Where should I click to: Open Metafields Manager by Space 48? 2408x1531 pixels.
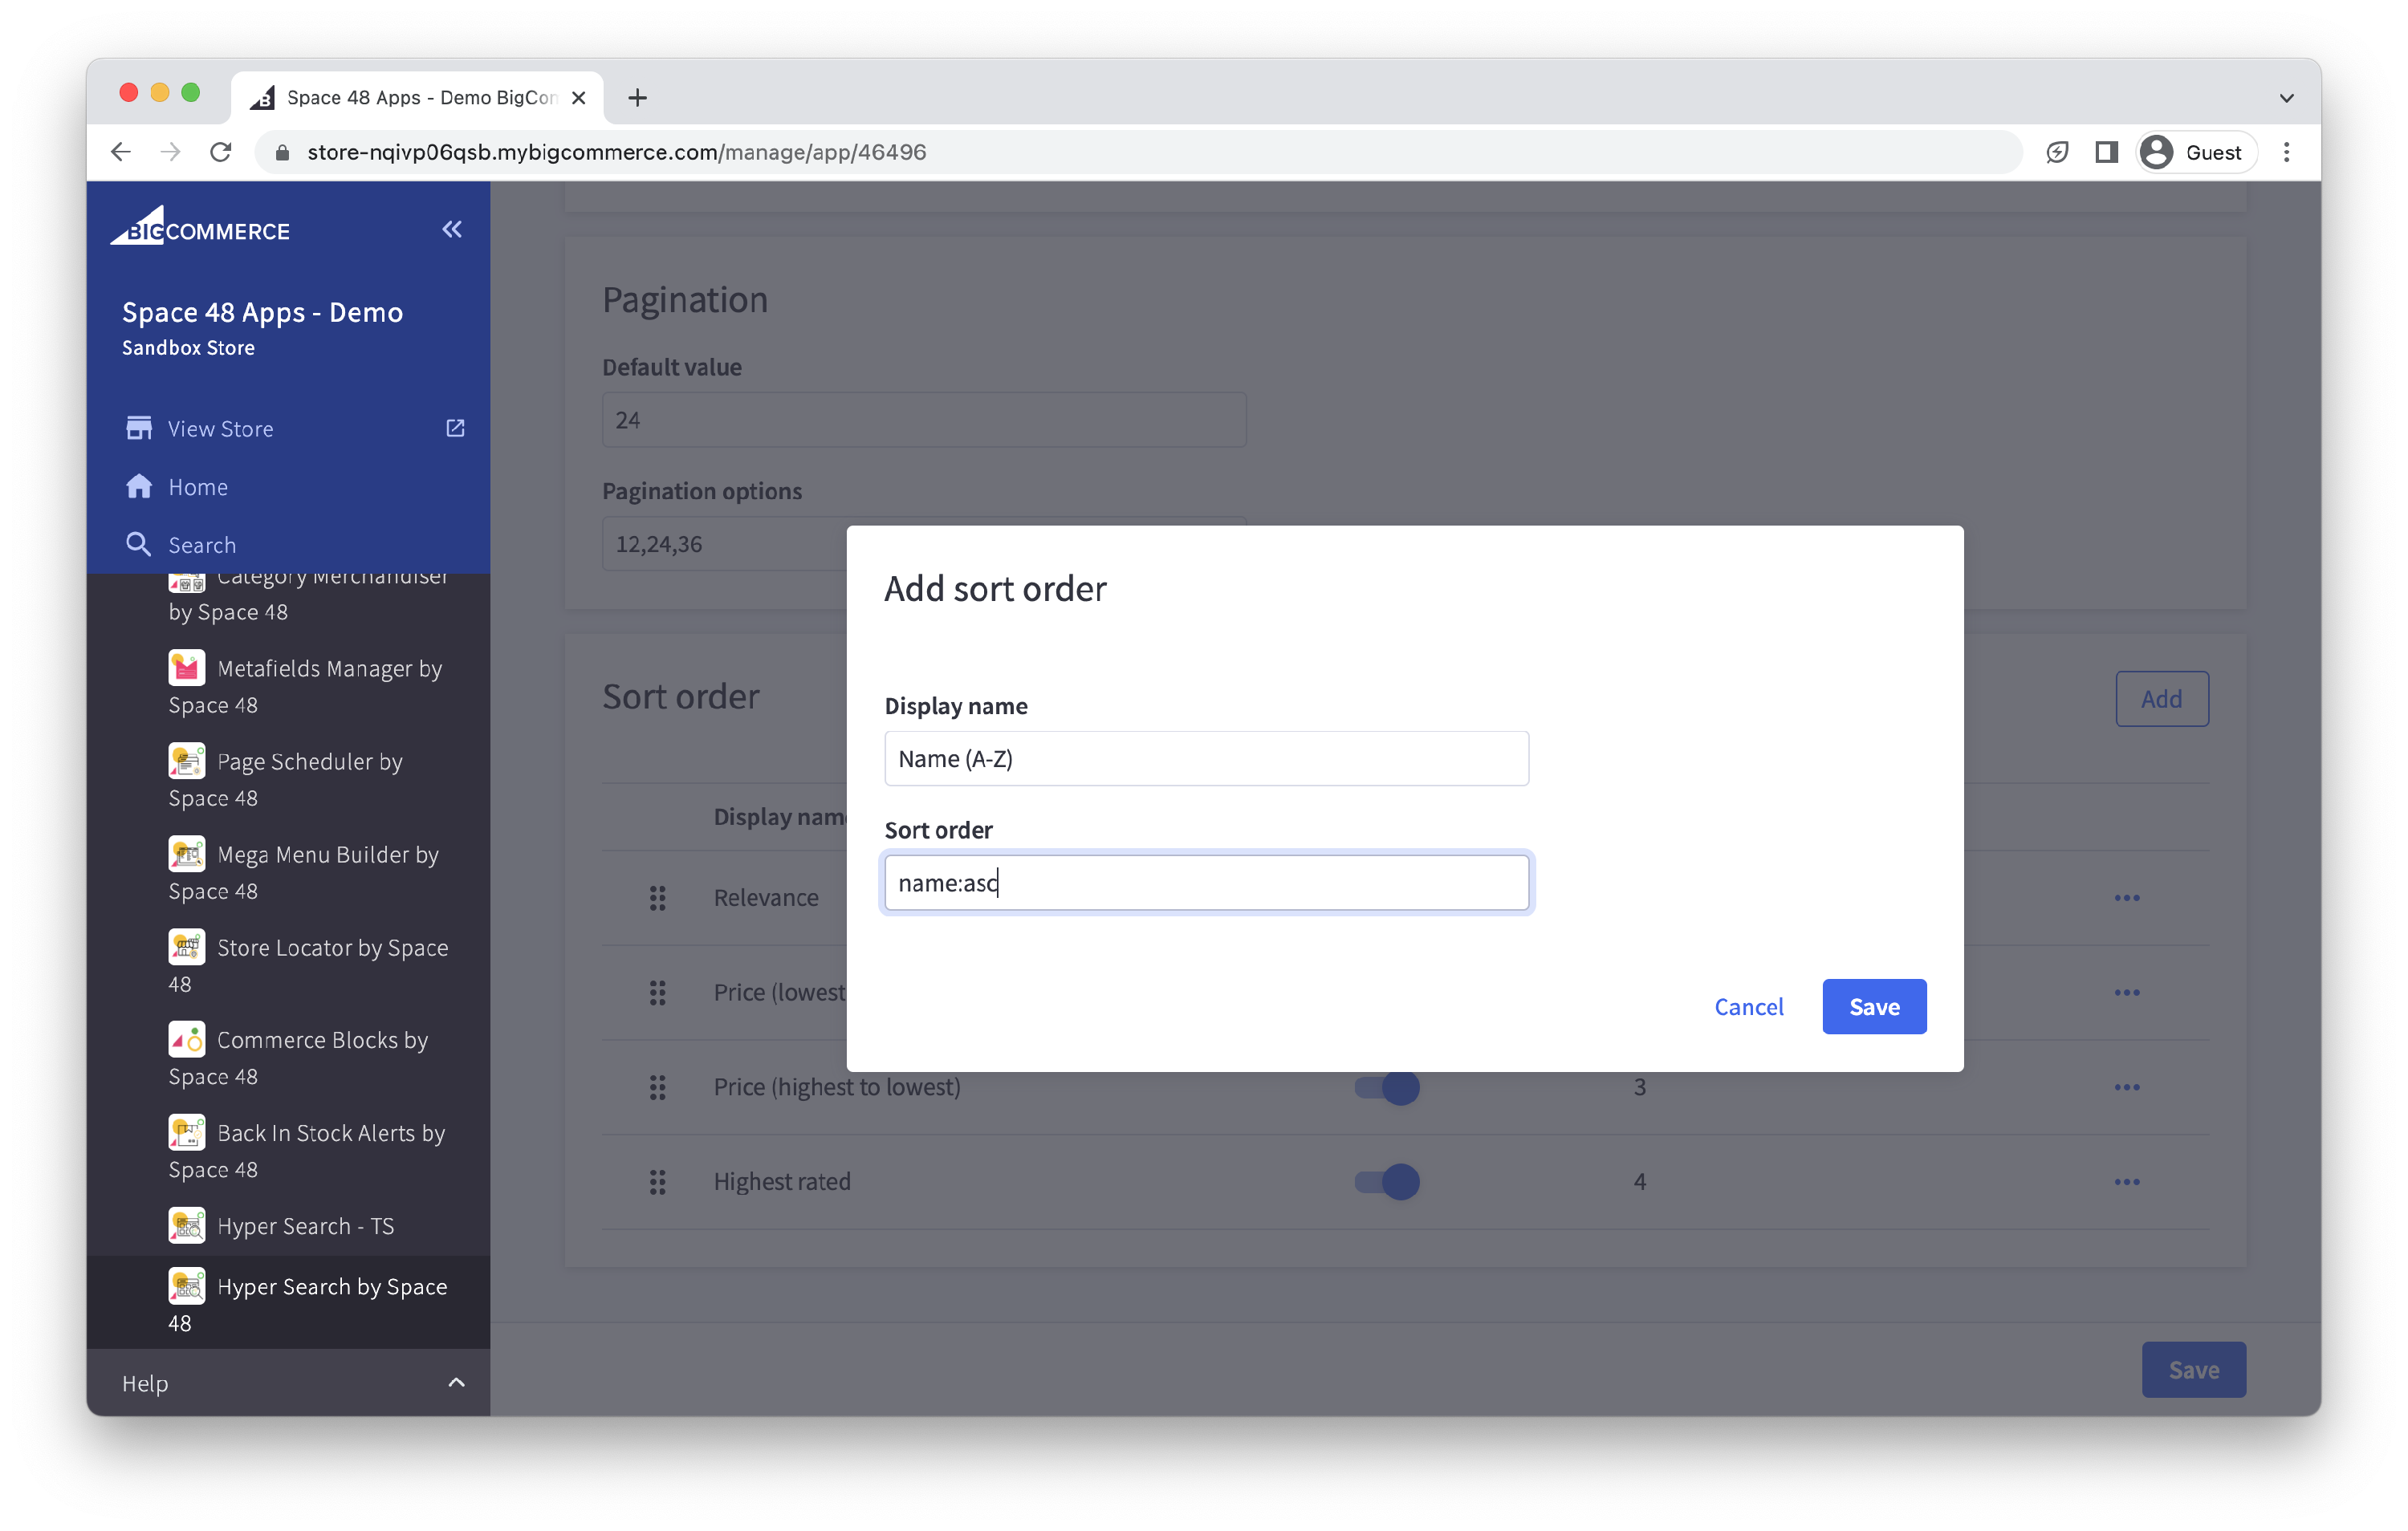coord(306,686)
